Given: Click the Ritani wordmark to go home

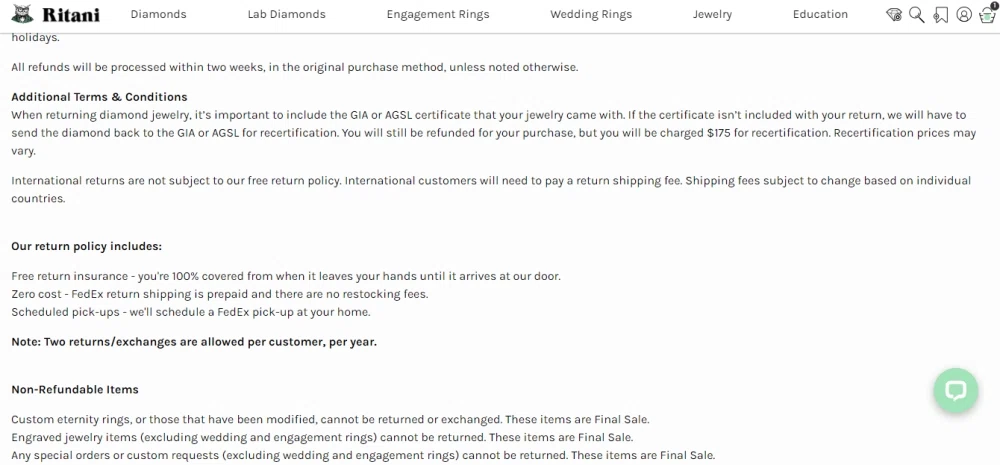Looking at the screenshot, I should [x=70, y=15].
